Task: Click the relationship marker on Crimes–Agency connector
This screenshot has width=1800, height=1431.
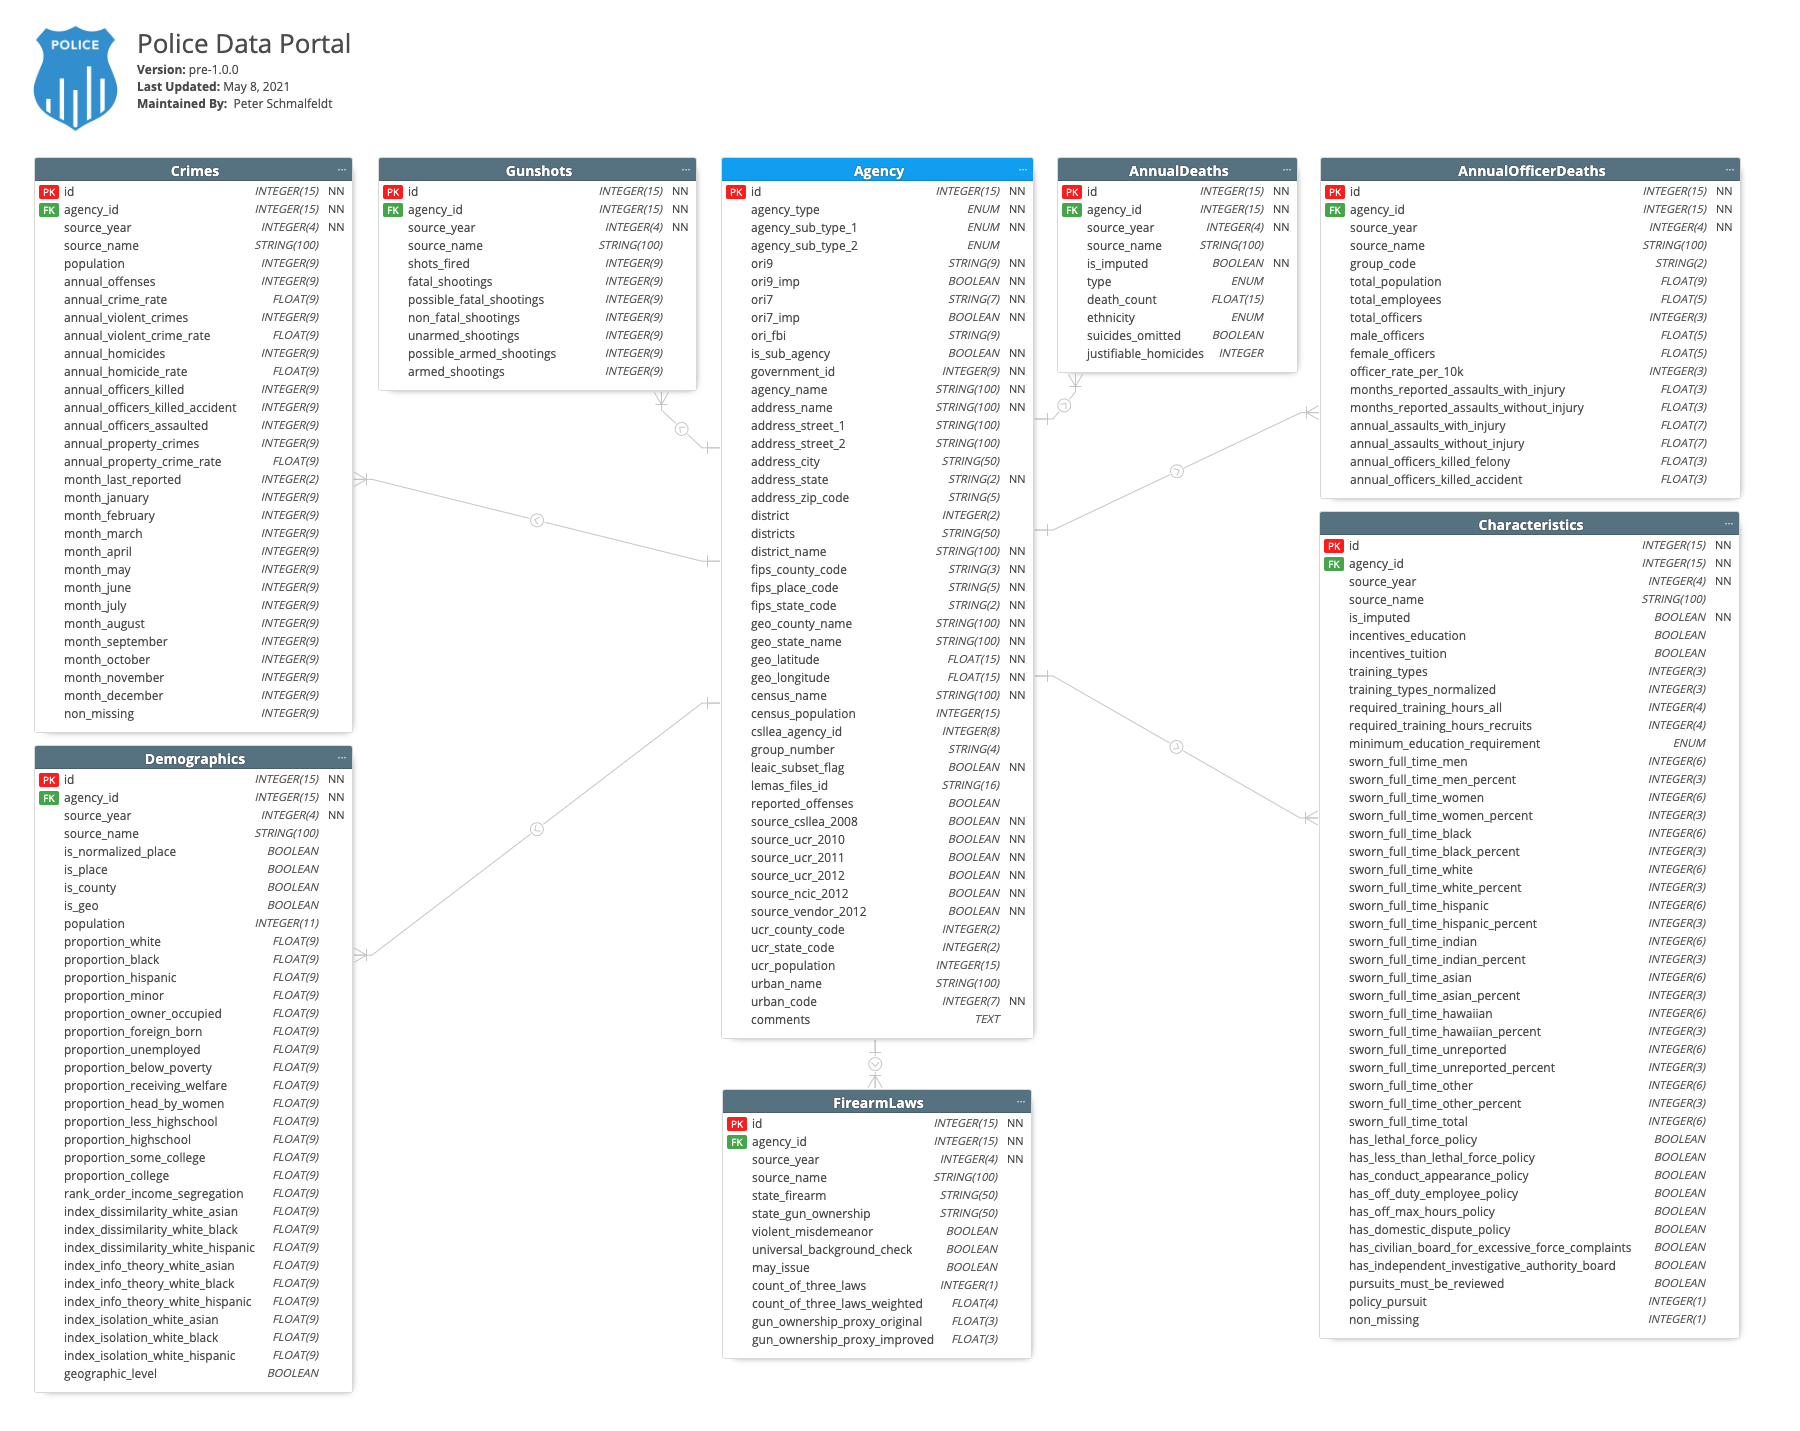Action: 537,520
